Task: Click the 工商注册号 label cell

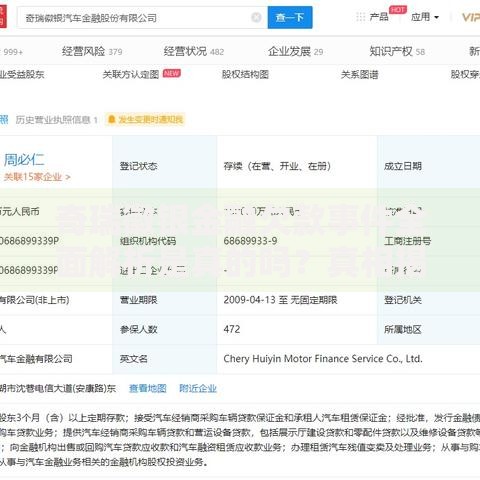Action: tap(429, 241)
